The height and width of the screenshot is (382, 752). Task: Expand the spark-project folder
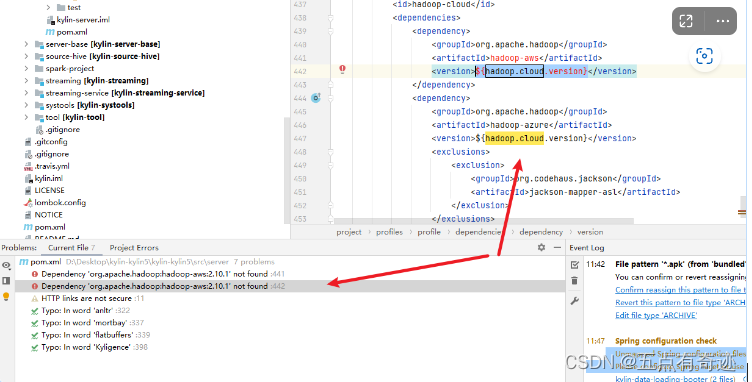[26, 69]
